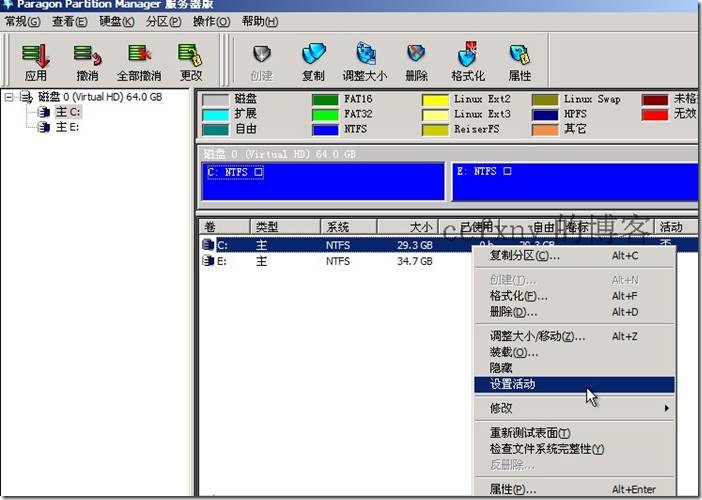Click the 主 E: partition icon in tree
Screen dimensions: 702x500
point(43,128)
